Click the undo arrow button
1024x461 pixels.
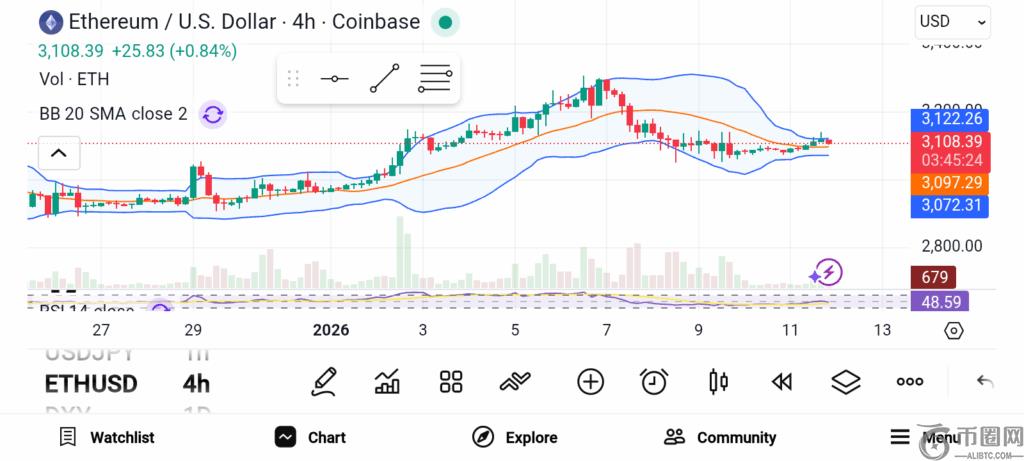click(985, 381)
